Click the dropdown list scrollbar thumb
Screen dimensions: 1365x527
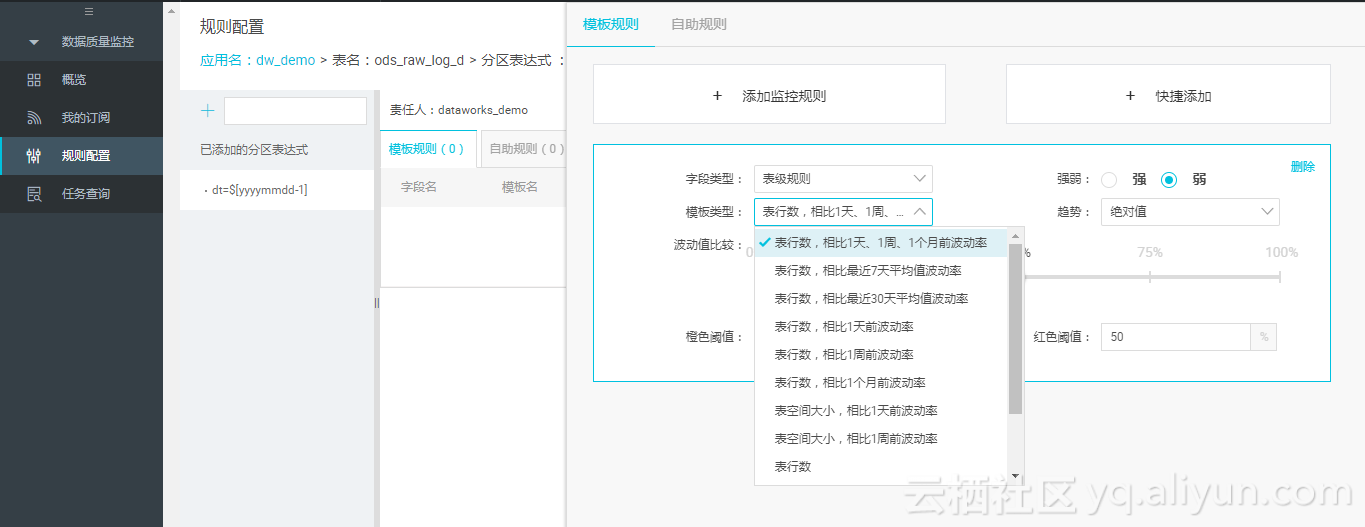(x=1015, y=328)
